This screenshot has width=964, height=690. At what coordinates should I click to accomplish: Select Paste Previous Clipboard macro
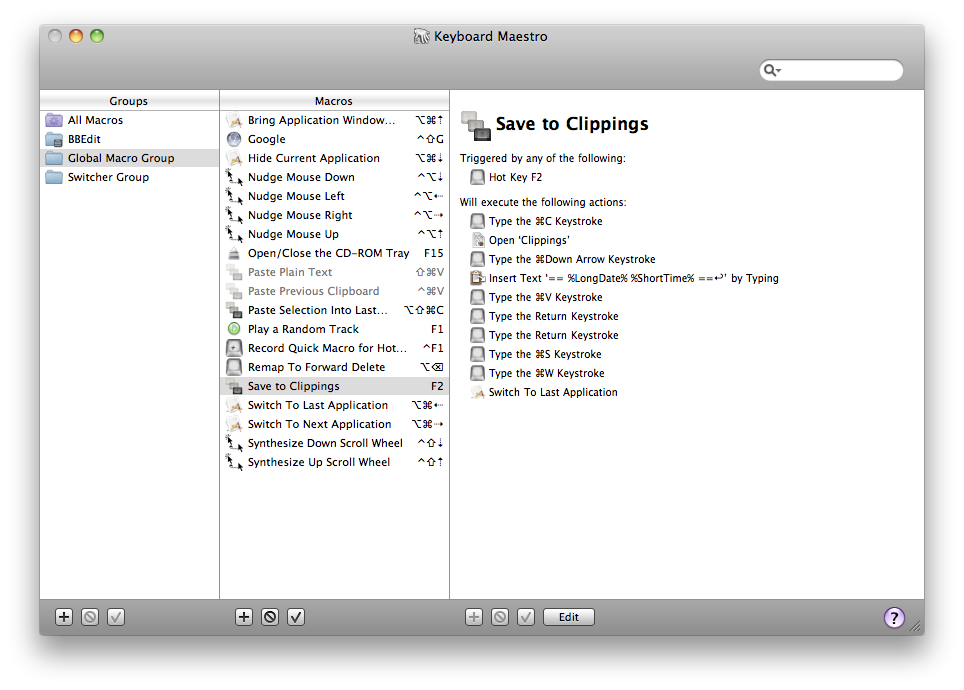coord(334,291)
